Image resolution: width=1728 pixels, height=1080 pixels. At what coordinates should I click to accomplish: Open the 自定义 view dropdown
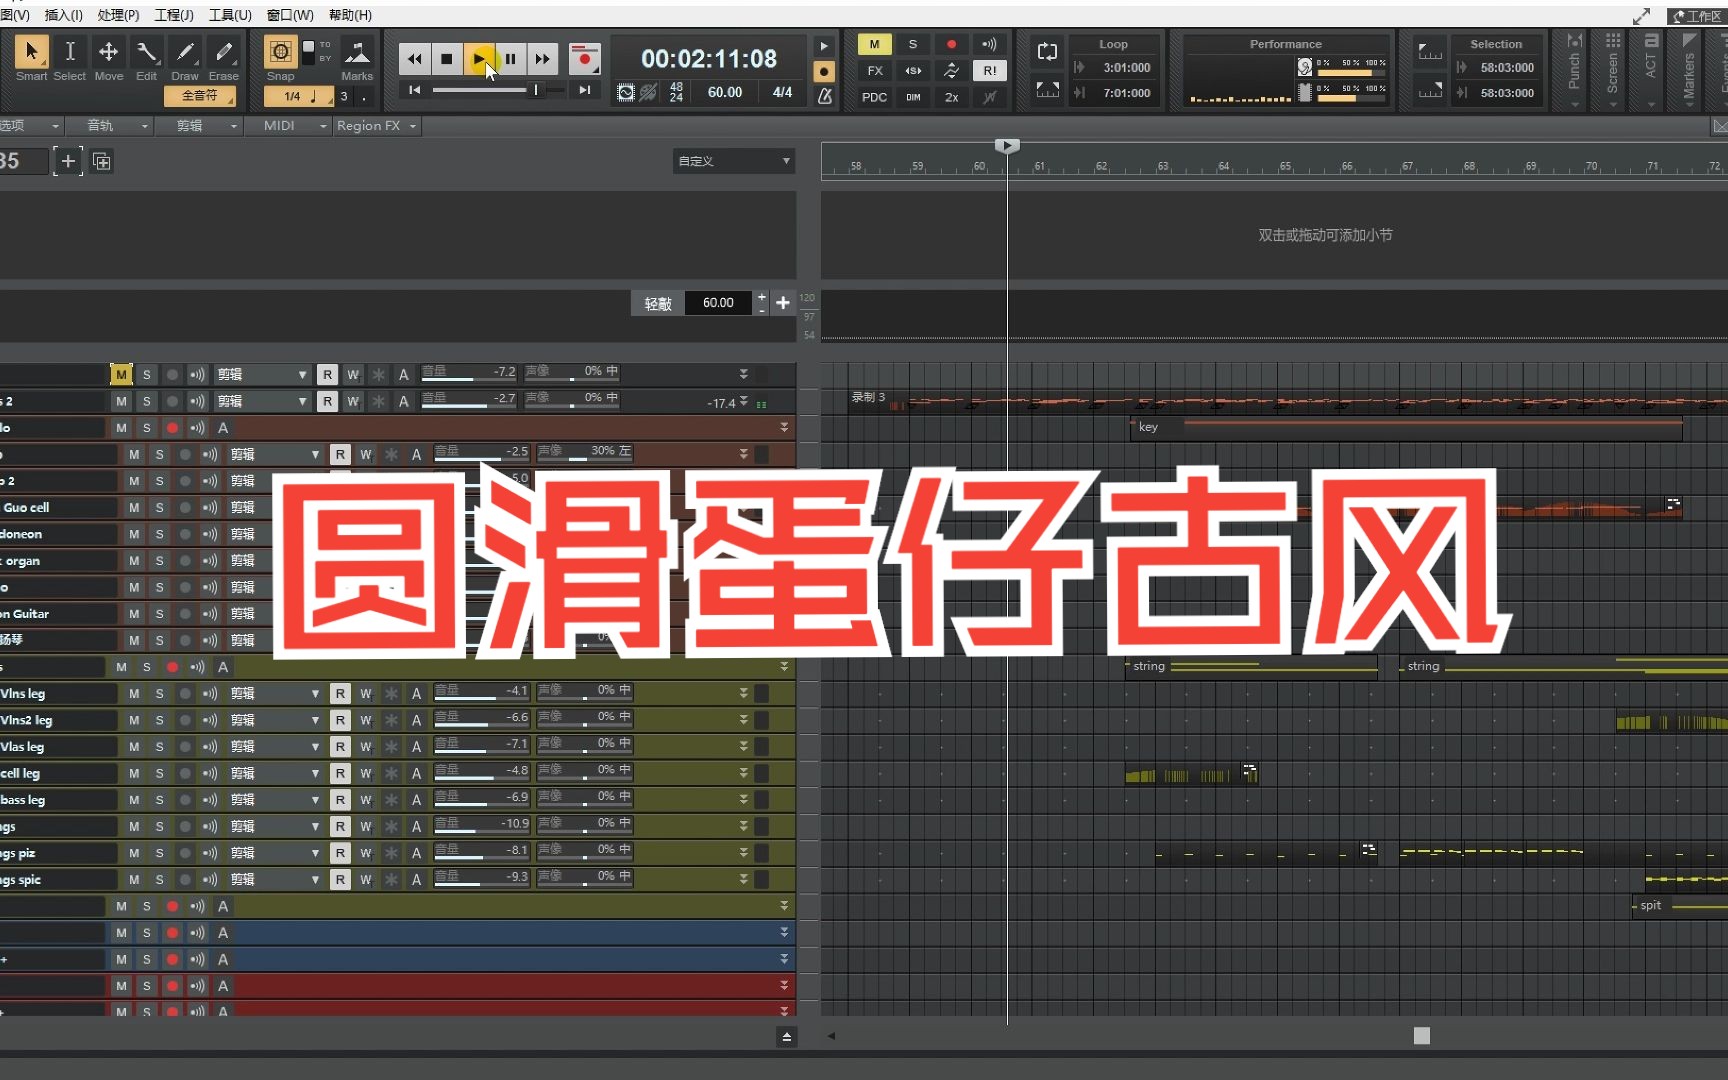733,161
